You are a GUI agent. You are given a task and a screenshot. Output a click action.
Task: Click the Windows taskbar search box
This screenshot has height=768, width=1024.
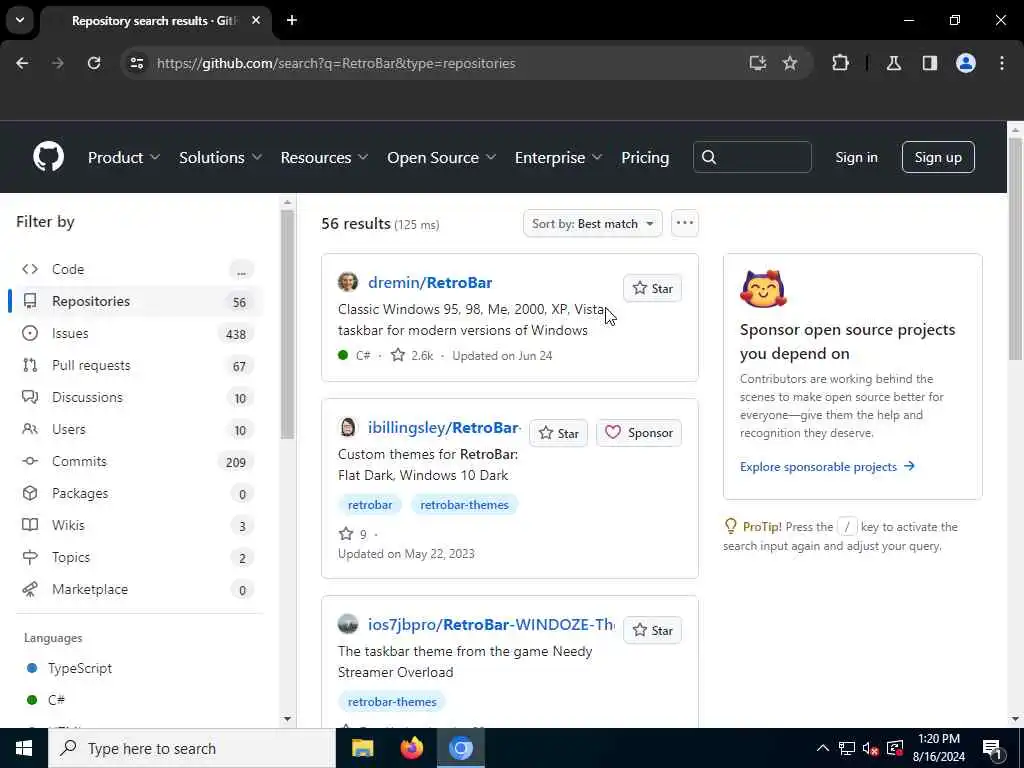tap(191, 748)
